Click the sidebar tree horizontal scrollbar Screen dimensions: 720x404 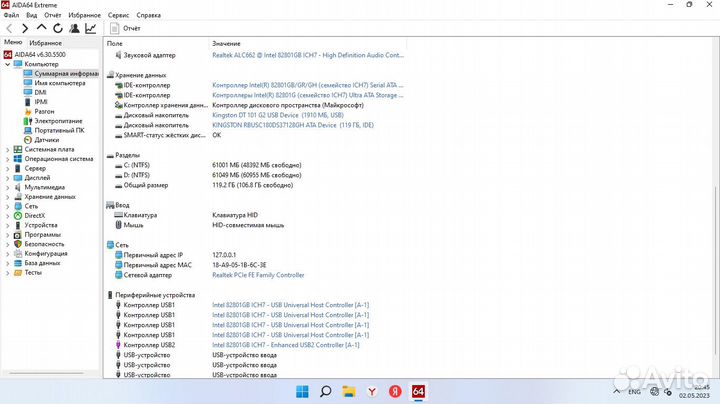(46, 373)
